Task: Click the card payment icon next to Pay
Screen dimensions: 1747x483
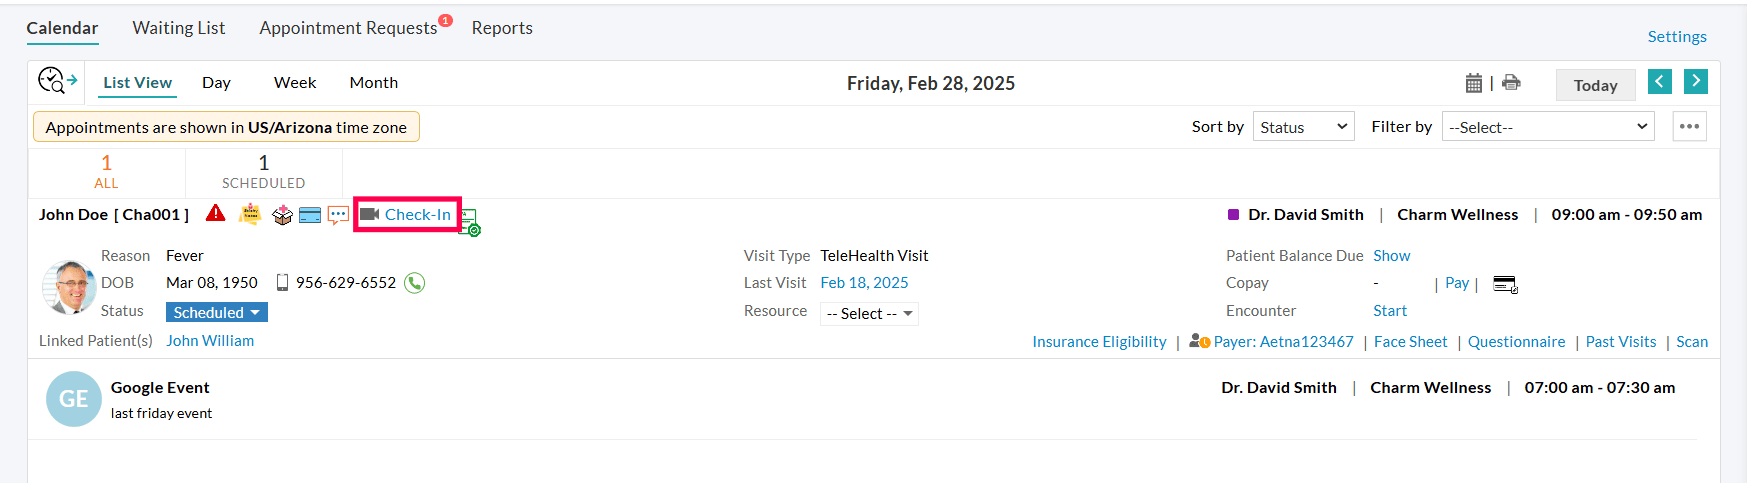Action: coord(1505,285)
